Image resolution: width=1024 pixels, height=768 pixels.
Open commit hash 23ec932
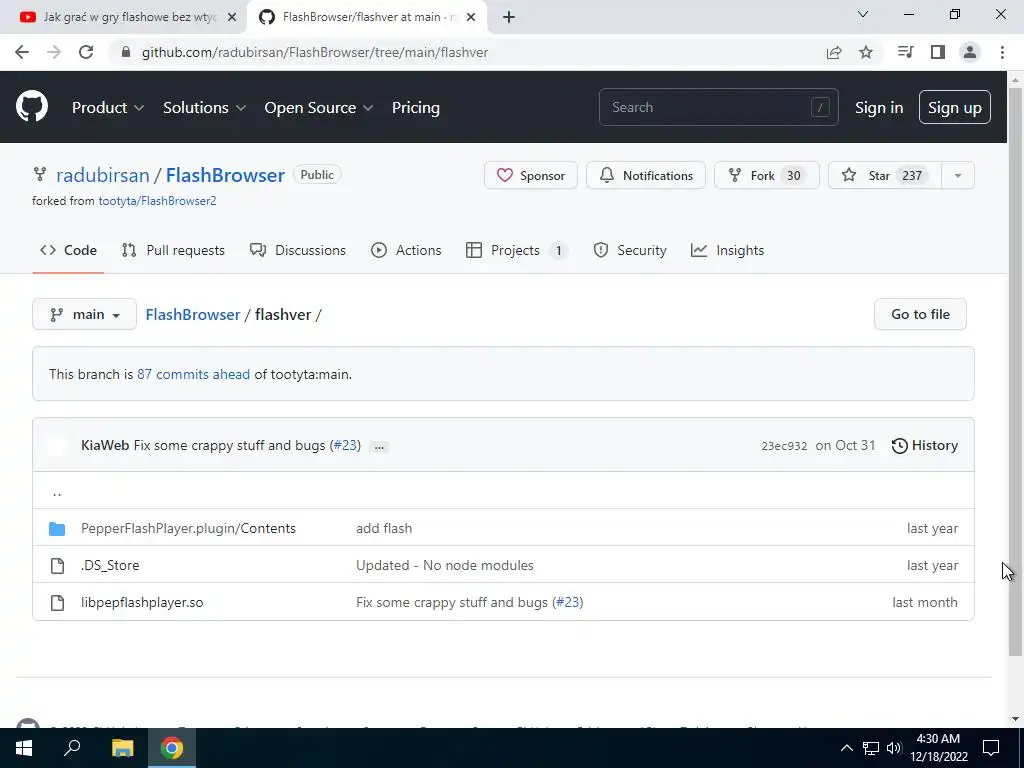pos(784,446)
